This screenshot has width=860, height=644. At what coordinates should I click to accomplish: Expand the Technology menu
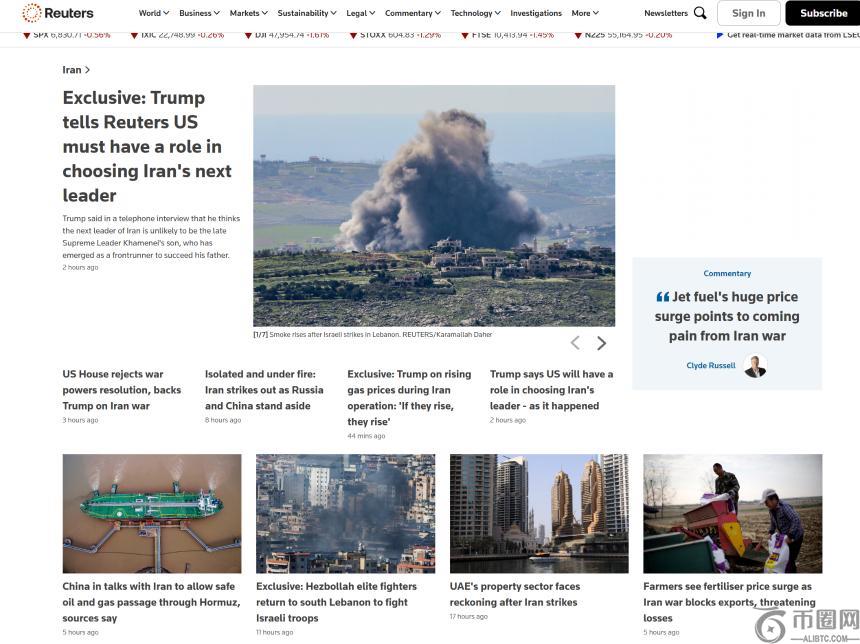pos(475,13)
